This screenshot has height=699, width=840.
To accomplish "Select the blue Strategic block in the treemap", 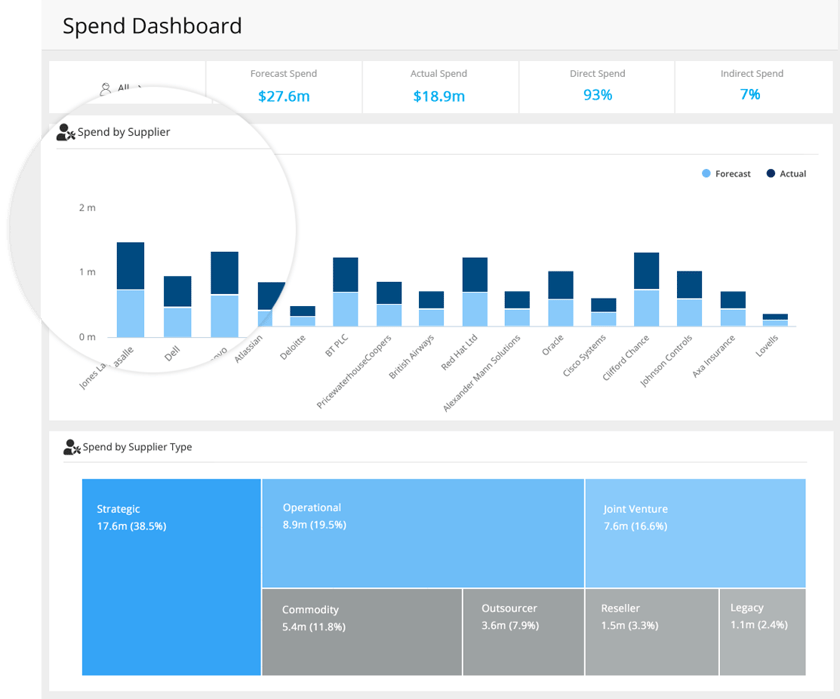I will click(171, 575).
